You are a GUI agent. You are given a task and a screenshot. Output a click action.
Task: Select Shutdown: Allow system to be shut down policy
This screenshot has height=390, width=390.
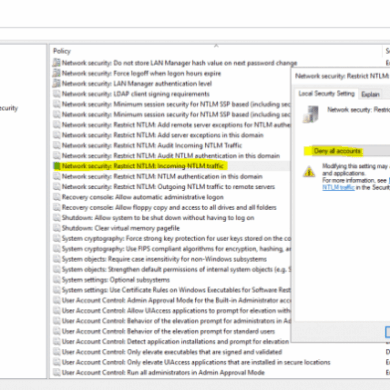pos(158,218)
